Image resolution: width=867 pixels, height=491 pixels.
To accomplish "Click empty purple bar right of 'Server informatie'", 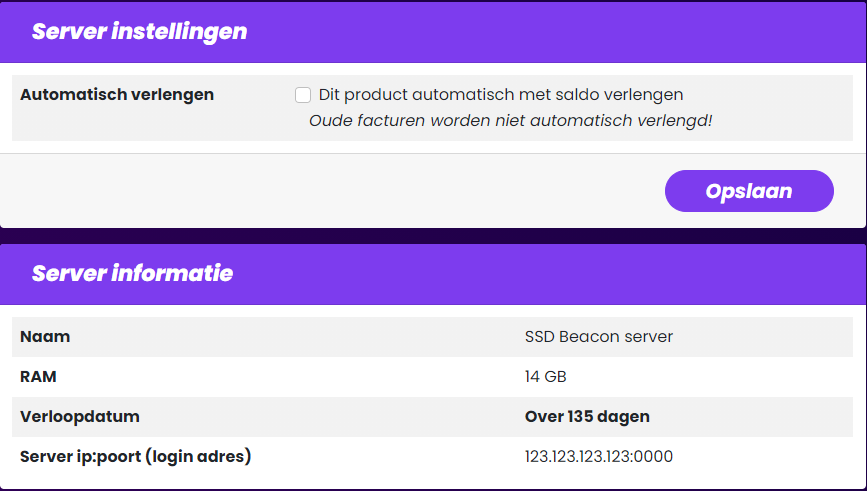I will [560, 273].
